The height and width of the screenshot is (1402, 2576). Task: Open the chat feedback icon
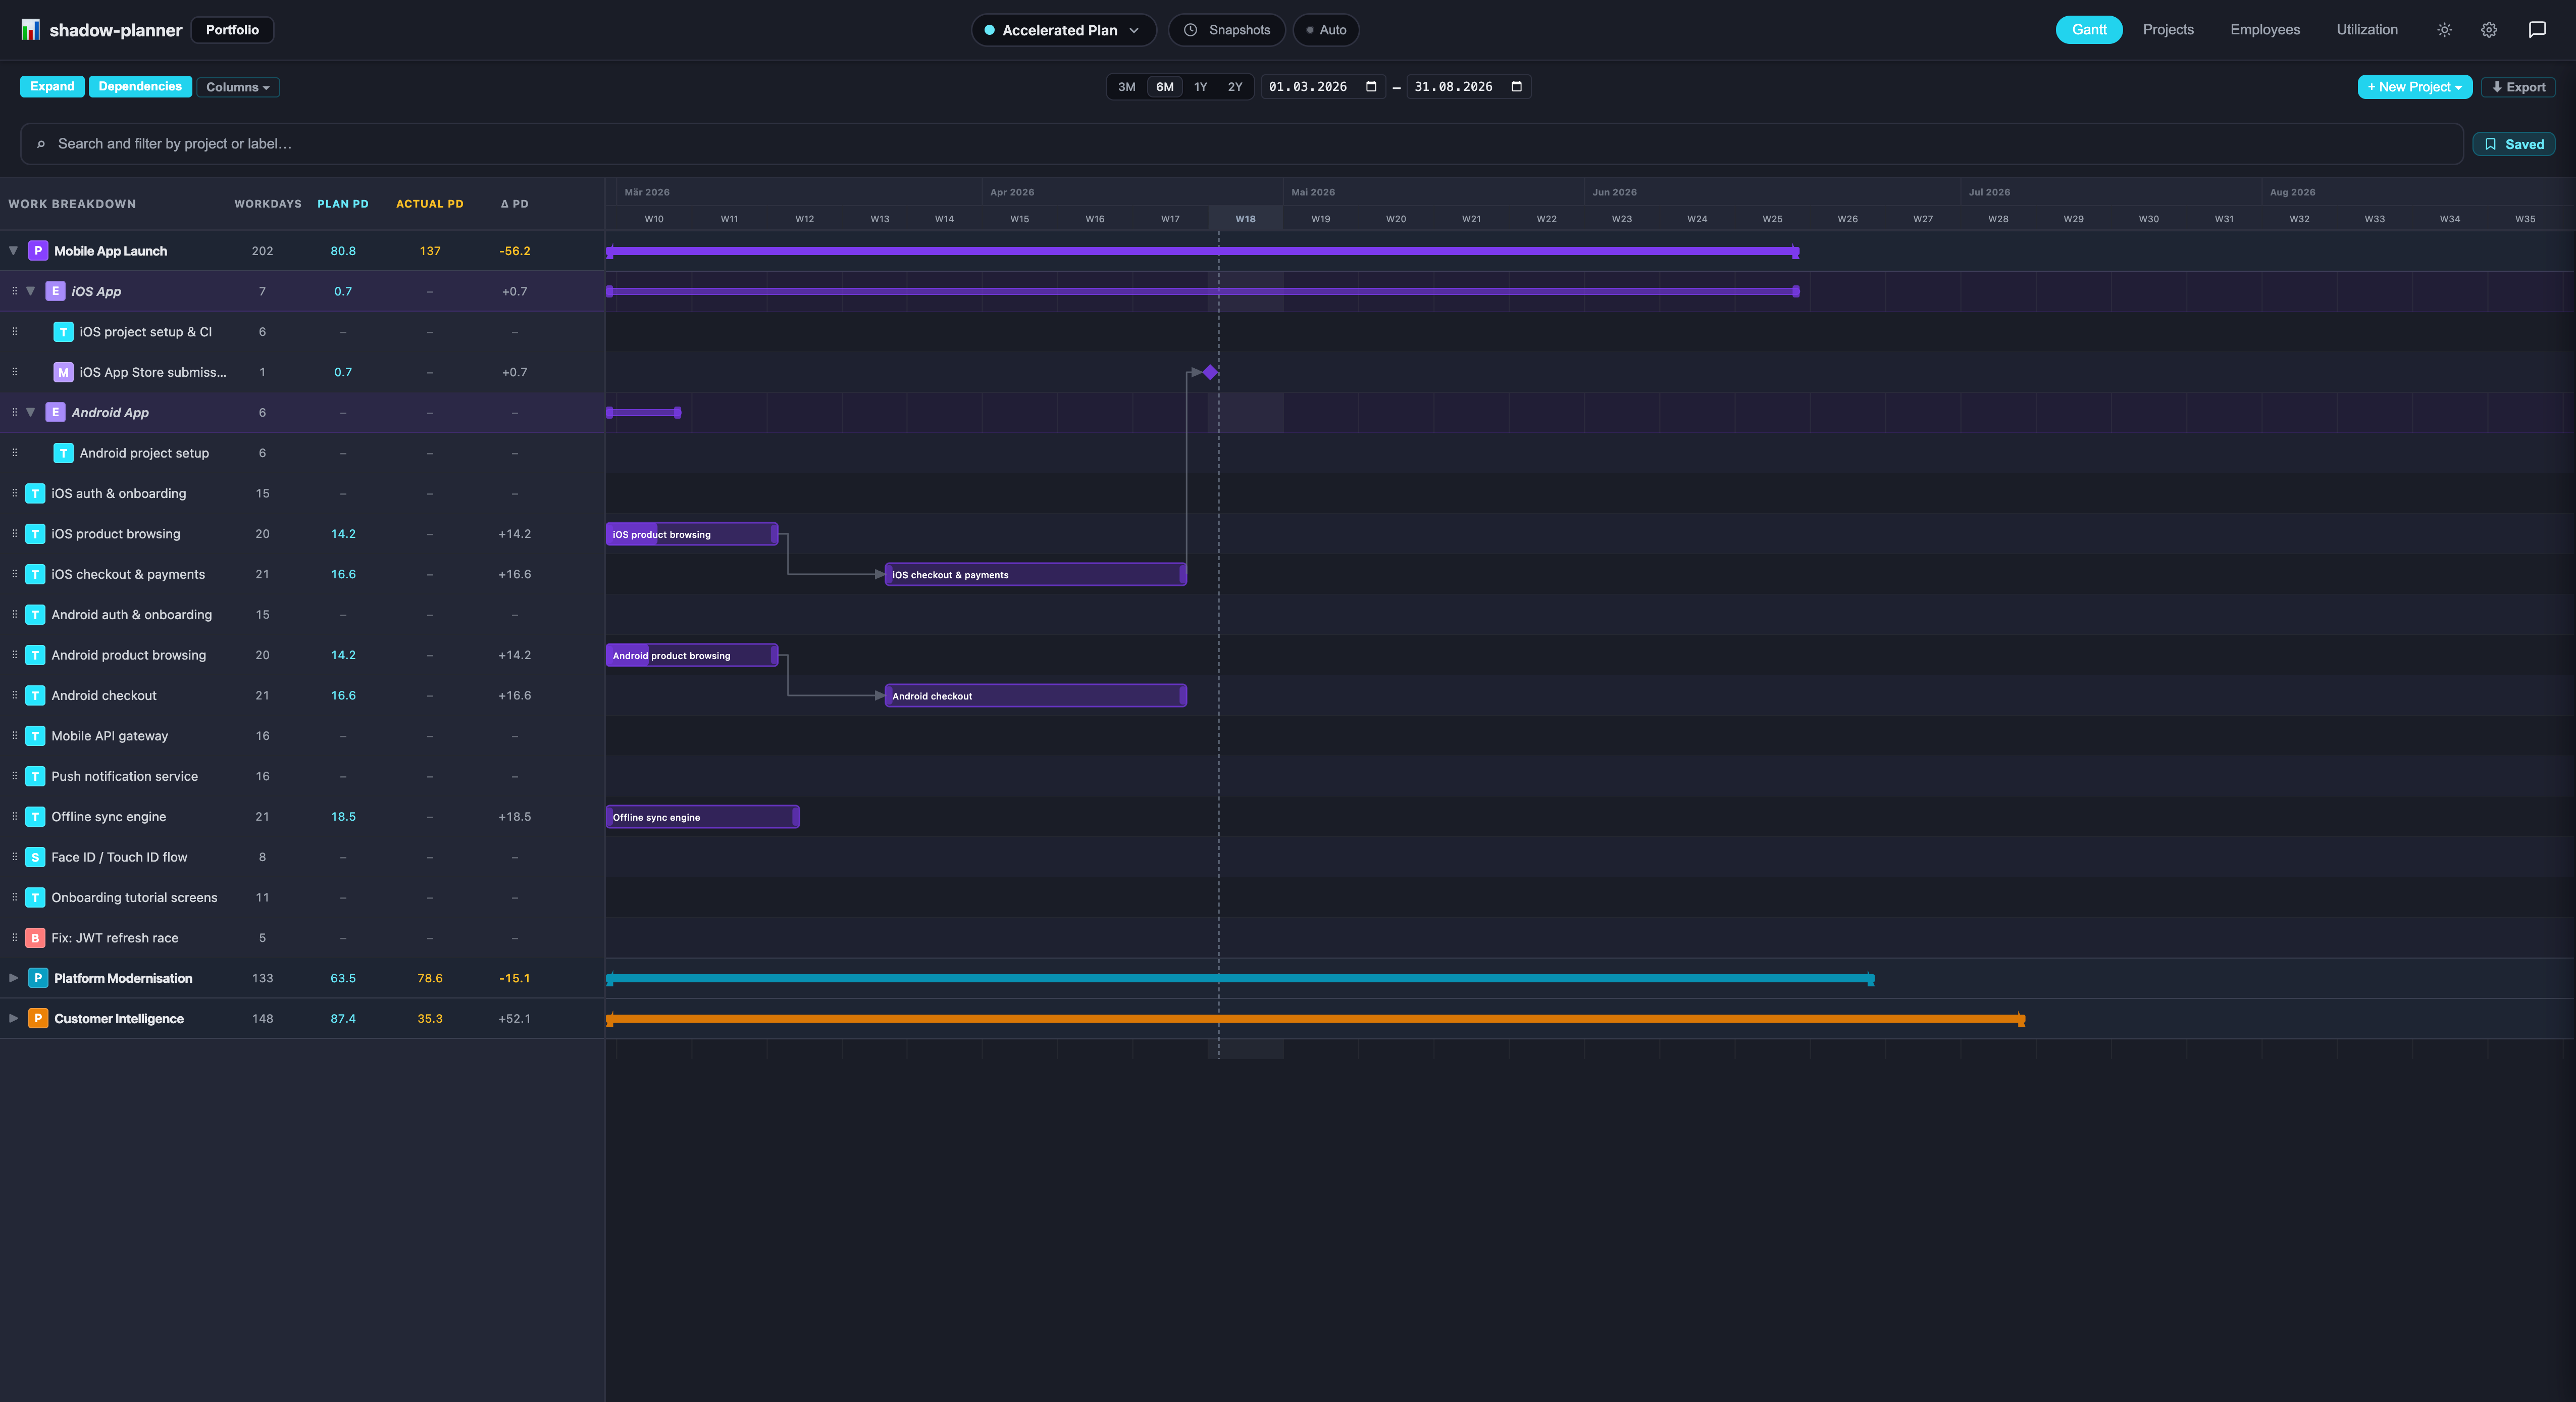pos(2537,30)
